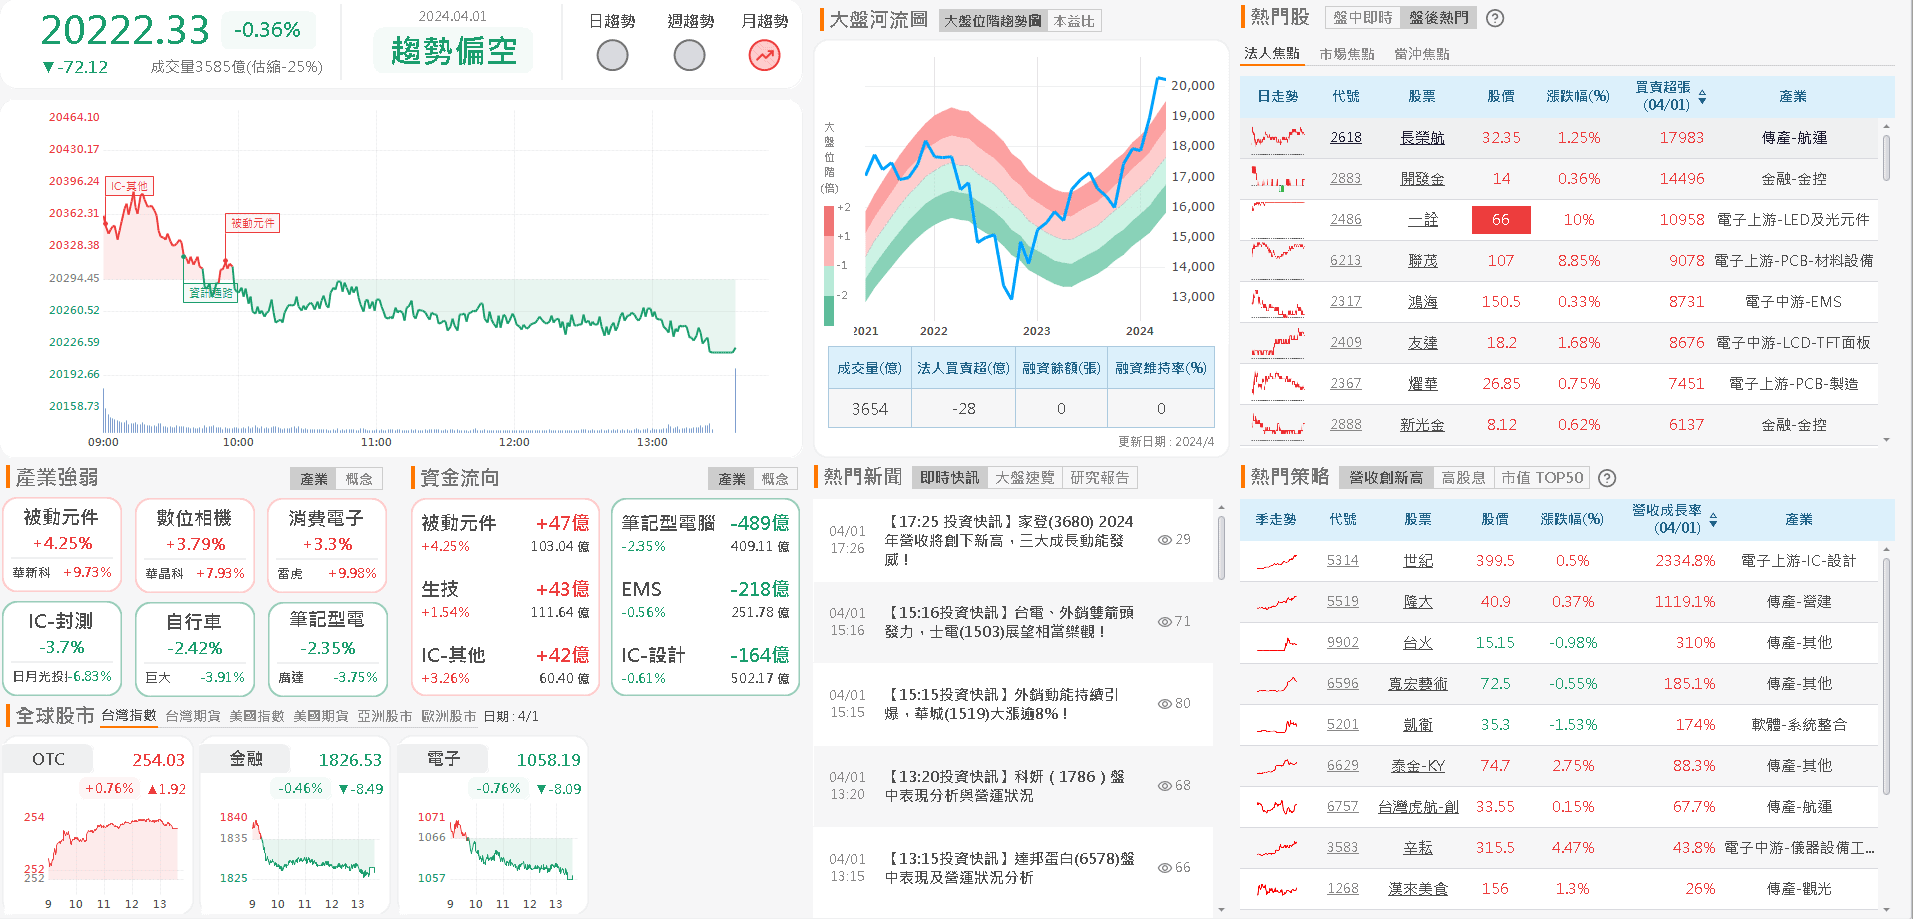1913x919 pixels.
Task: Open the 亞洲股市 global markets tab
Action: tap(385, 716)
